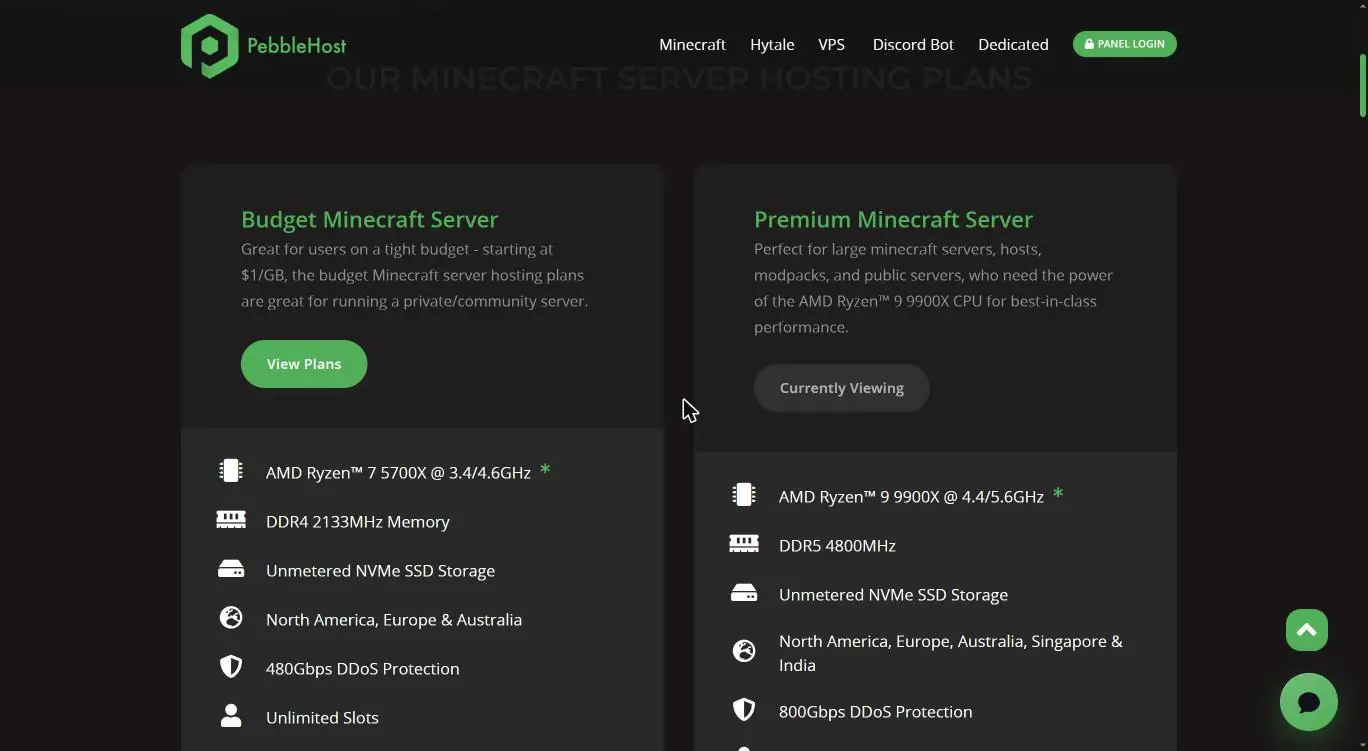Click the PebbleHost logo
Screen dimensions: 1368x751
click(x=263, y=46)
